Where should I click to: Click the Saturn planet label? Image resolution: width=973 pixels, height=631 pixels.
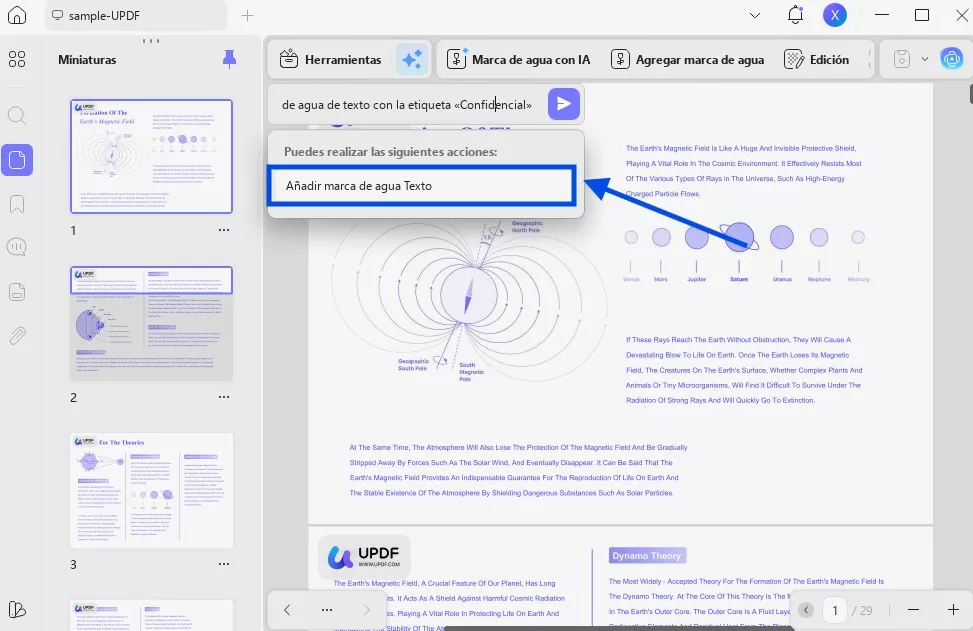point(738,279)
